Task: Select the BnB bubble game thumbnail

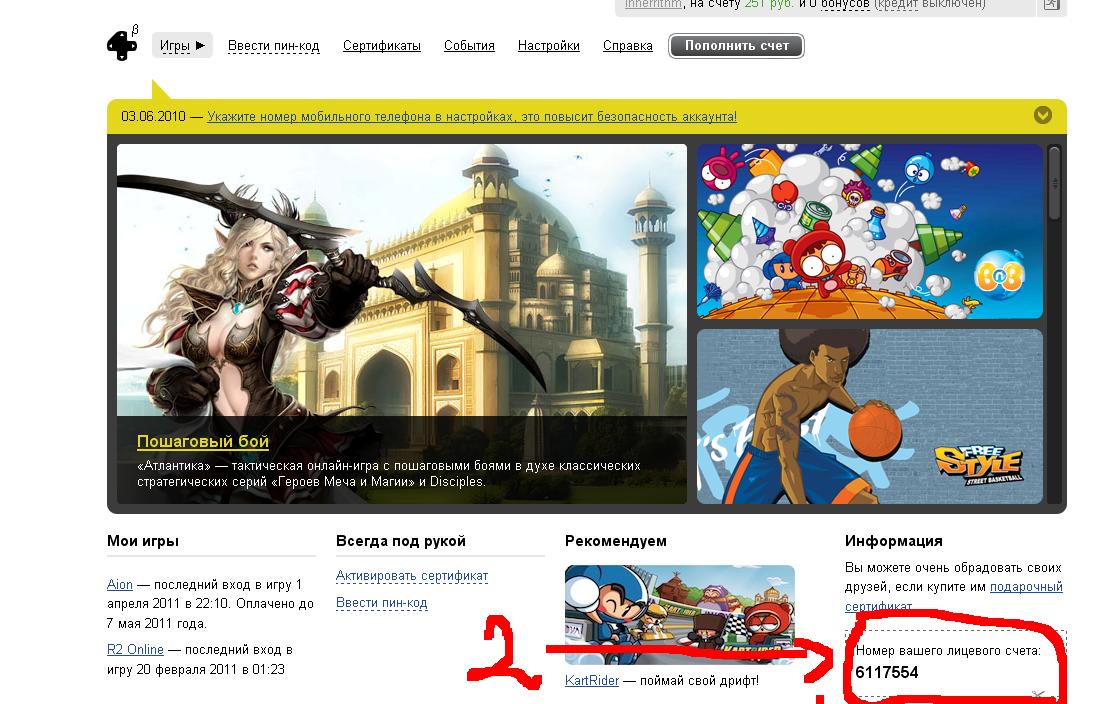Action: point(870,231)
